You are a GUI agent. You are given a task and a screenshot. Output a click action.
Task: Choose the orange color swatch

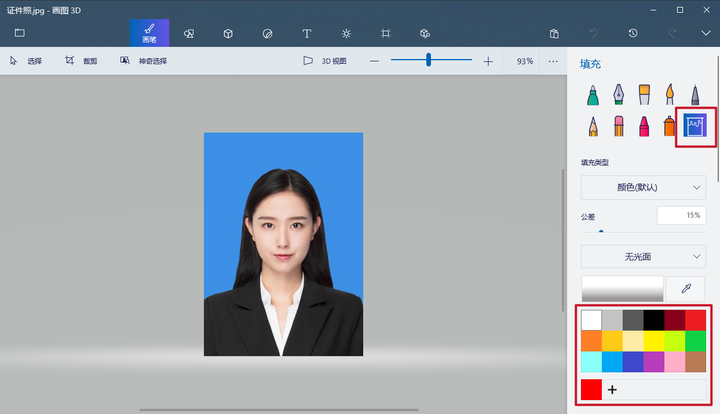pos(591,341)
